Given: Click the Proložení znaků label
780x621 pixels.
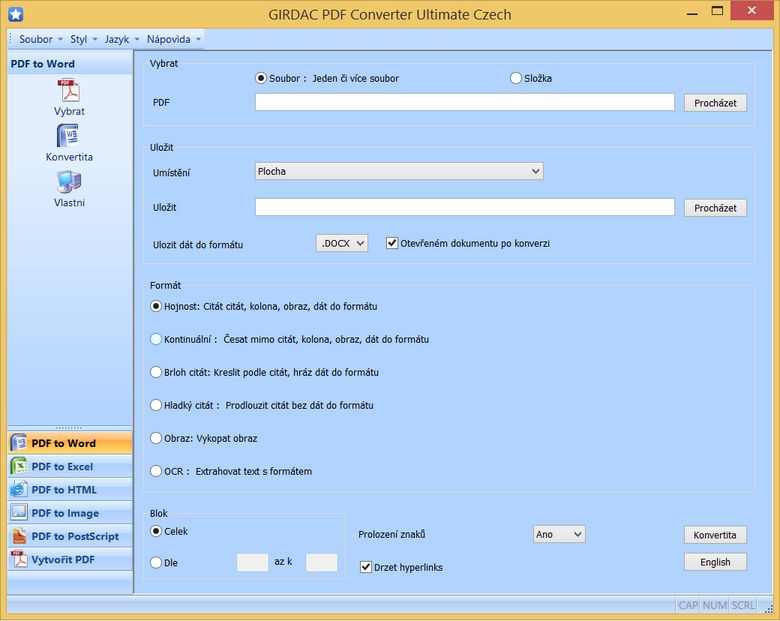Looking at the screenshot, I should coord(391,534).
